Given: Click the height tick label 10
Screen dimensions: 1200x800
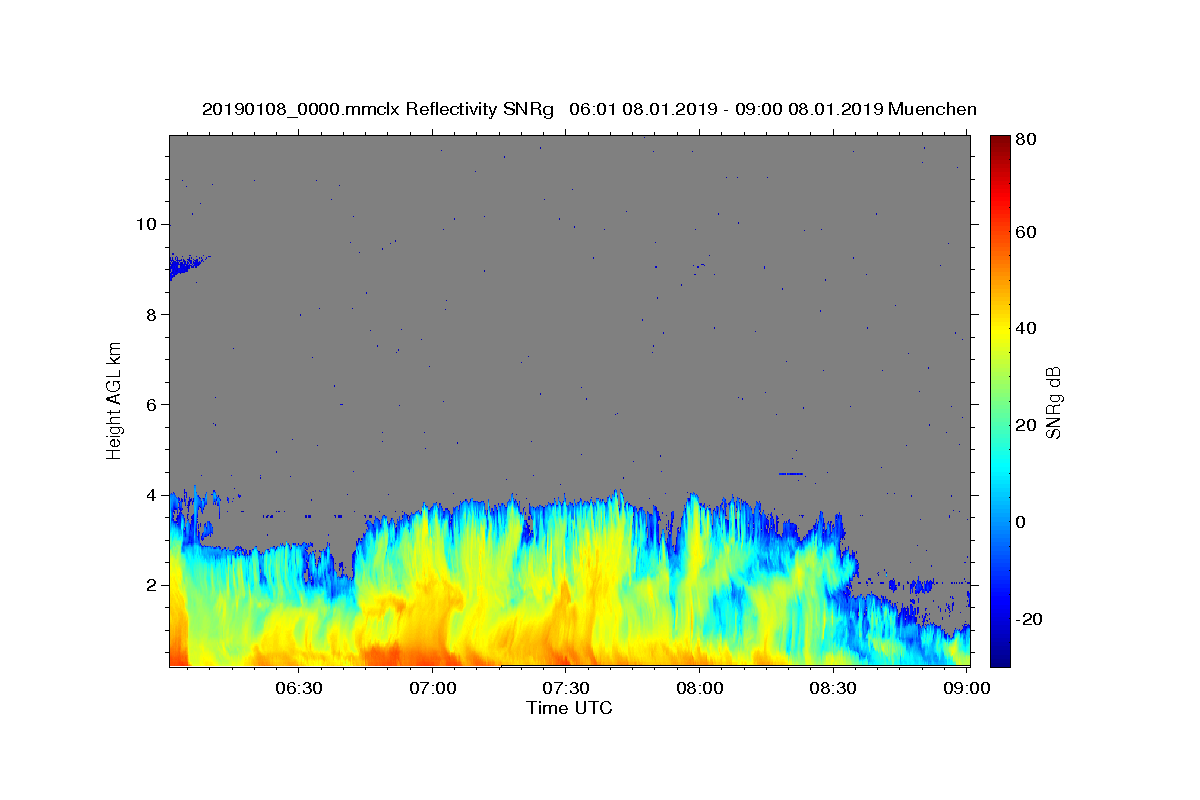Looking at the screenshot, I should [x=148, y=224].
